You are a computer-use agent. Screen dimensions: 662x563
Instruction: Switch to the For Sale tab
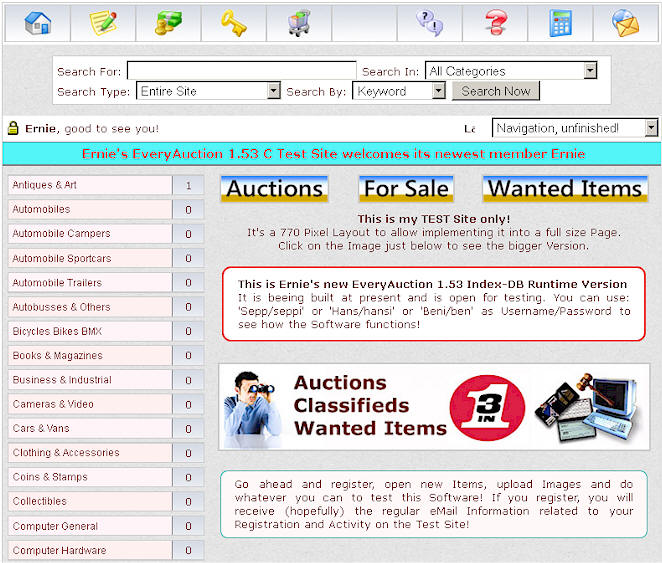(406, 189)
